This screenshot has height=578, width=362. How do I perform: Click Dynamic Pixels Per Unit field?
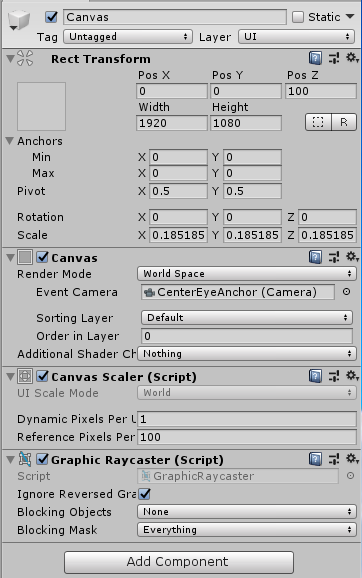(x=247, y=419)
